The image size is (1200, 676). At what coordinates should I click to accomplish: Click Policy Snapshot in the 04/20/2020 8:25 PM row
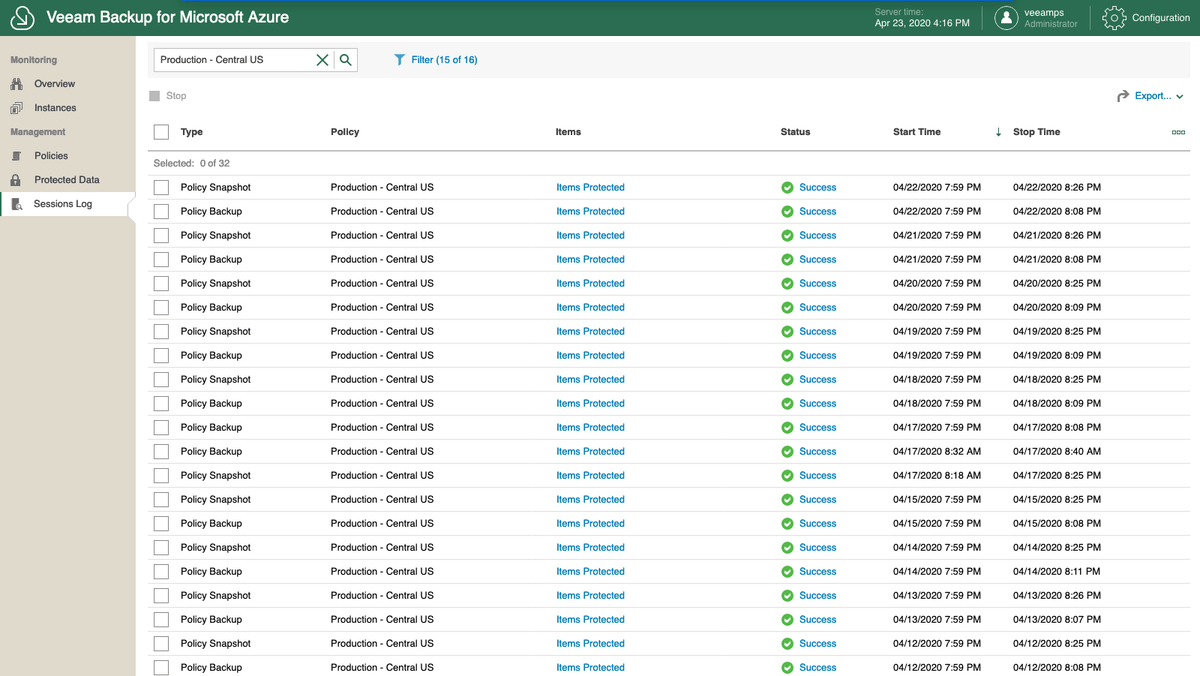click(216, 283)
